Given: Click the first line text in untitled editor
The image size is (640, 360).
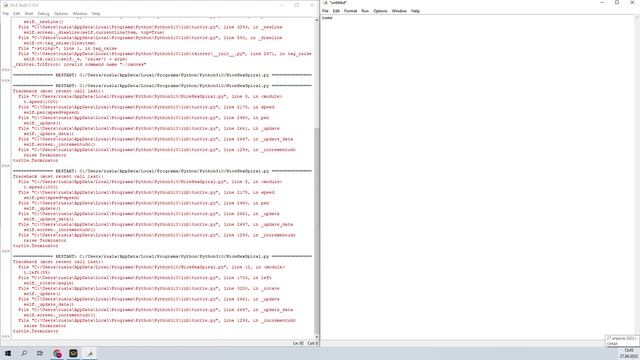Looking at the screenshot, I should [327, 18].
